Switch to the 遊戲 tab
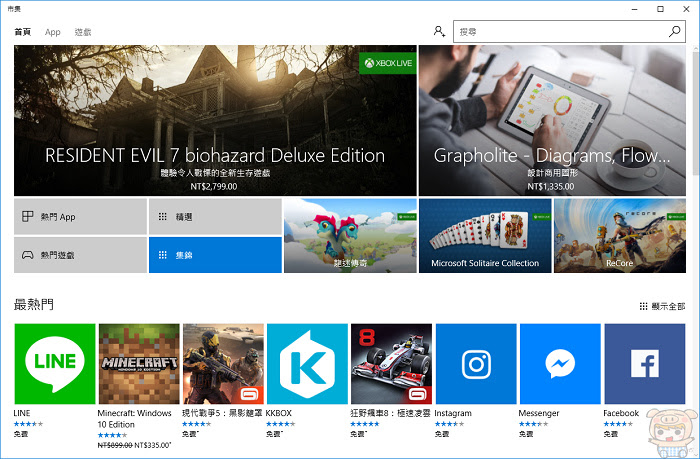Screen dimensions: 700x459 tap(83, 32)
